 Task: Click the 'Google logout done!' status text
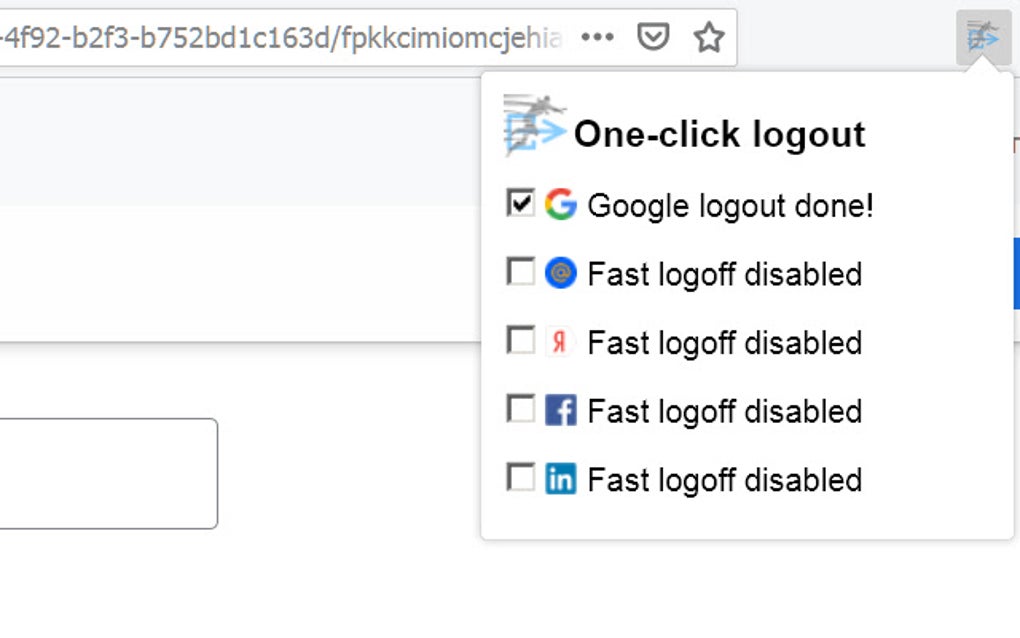[730, 206]
